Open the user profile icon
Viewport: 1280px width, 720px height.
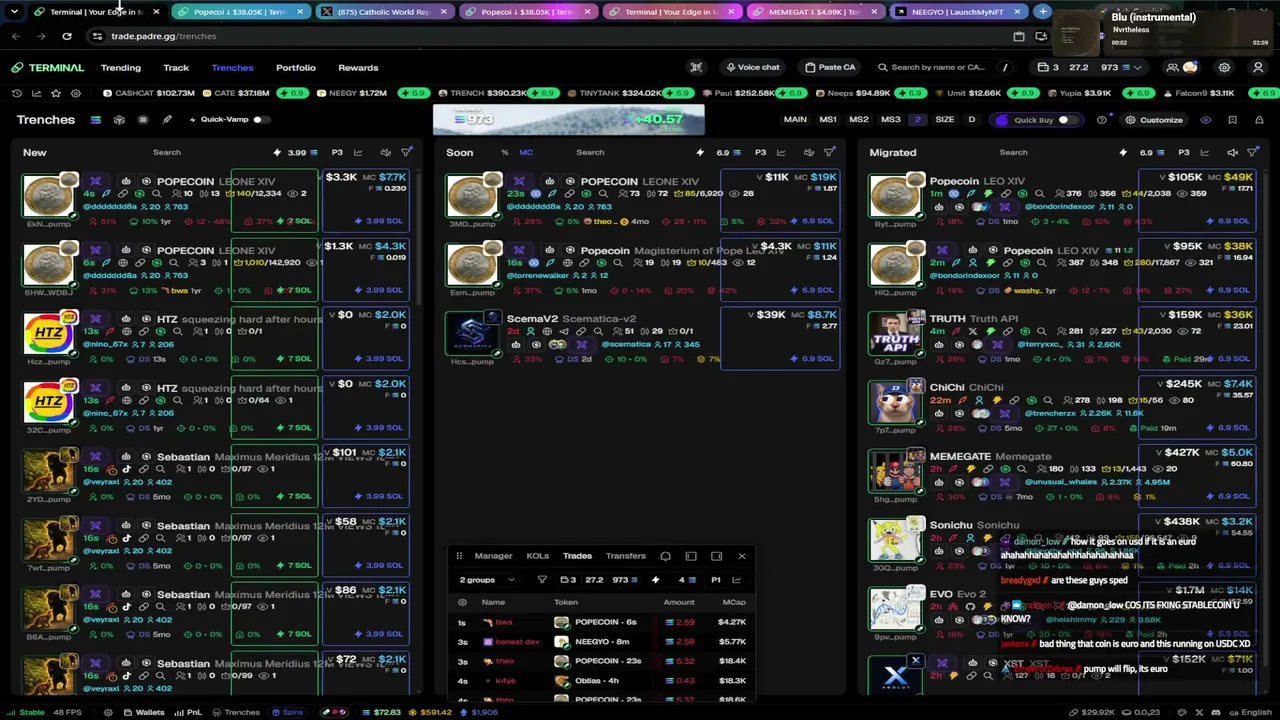pos(1258,68)
